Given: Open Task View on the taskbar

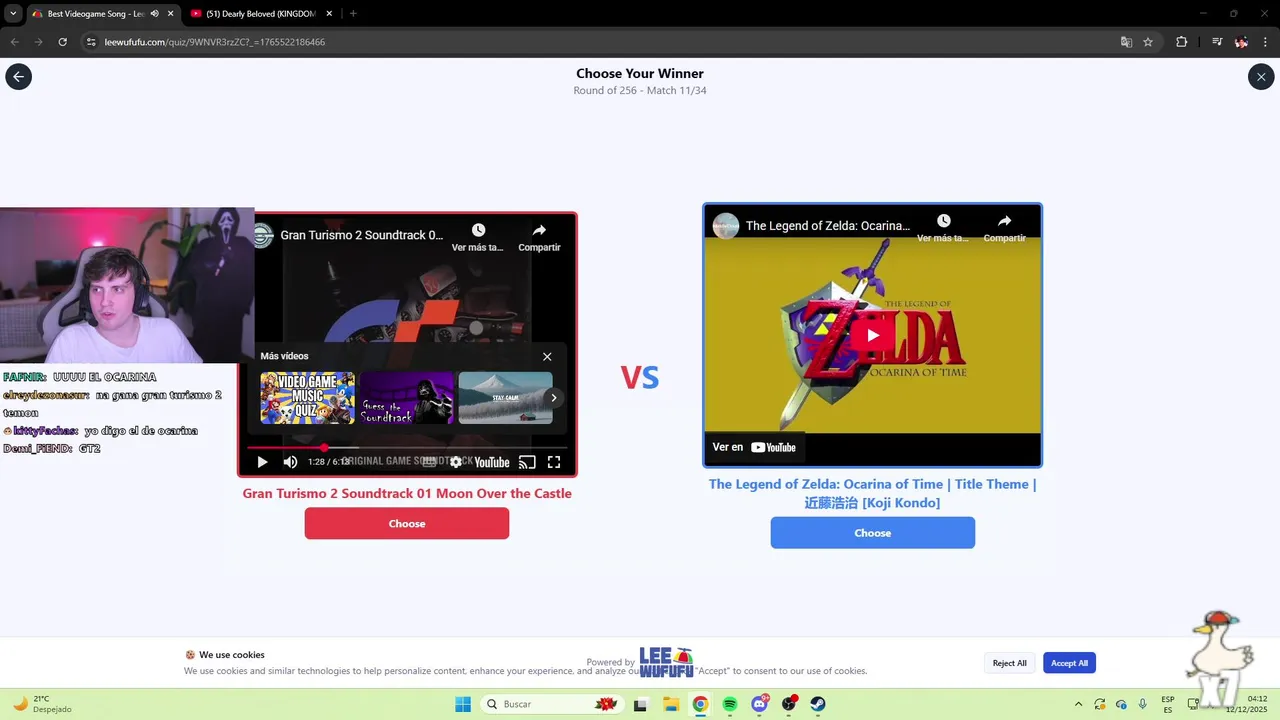Looking at the screenshot, I should tap(640, 704).
